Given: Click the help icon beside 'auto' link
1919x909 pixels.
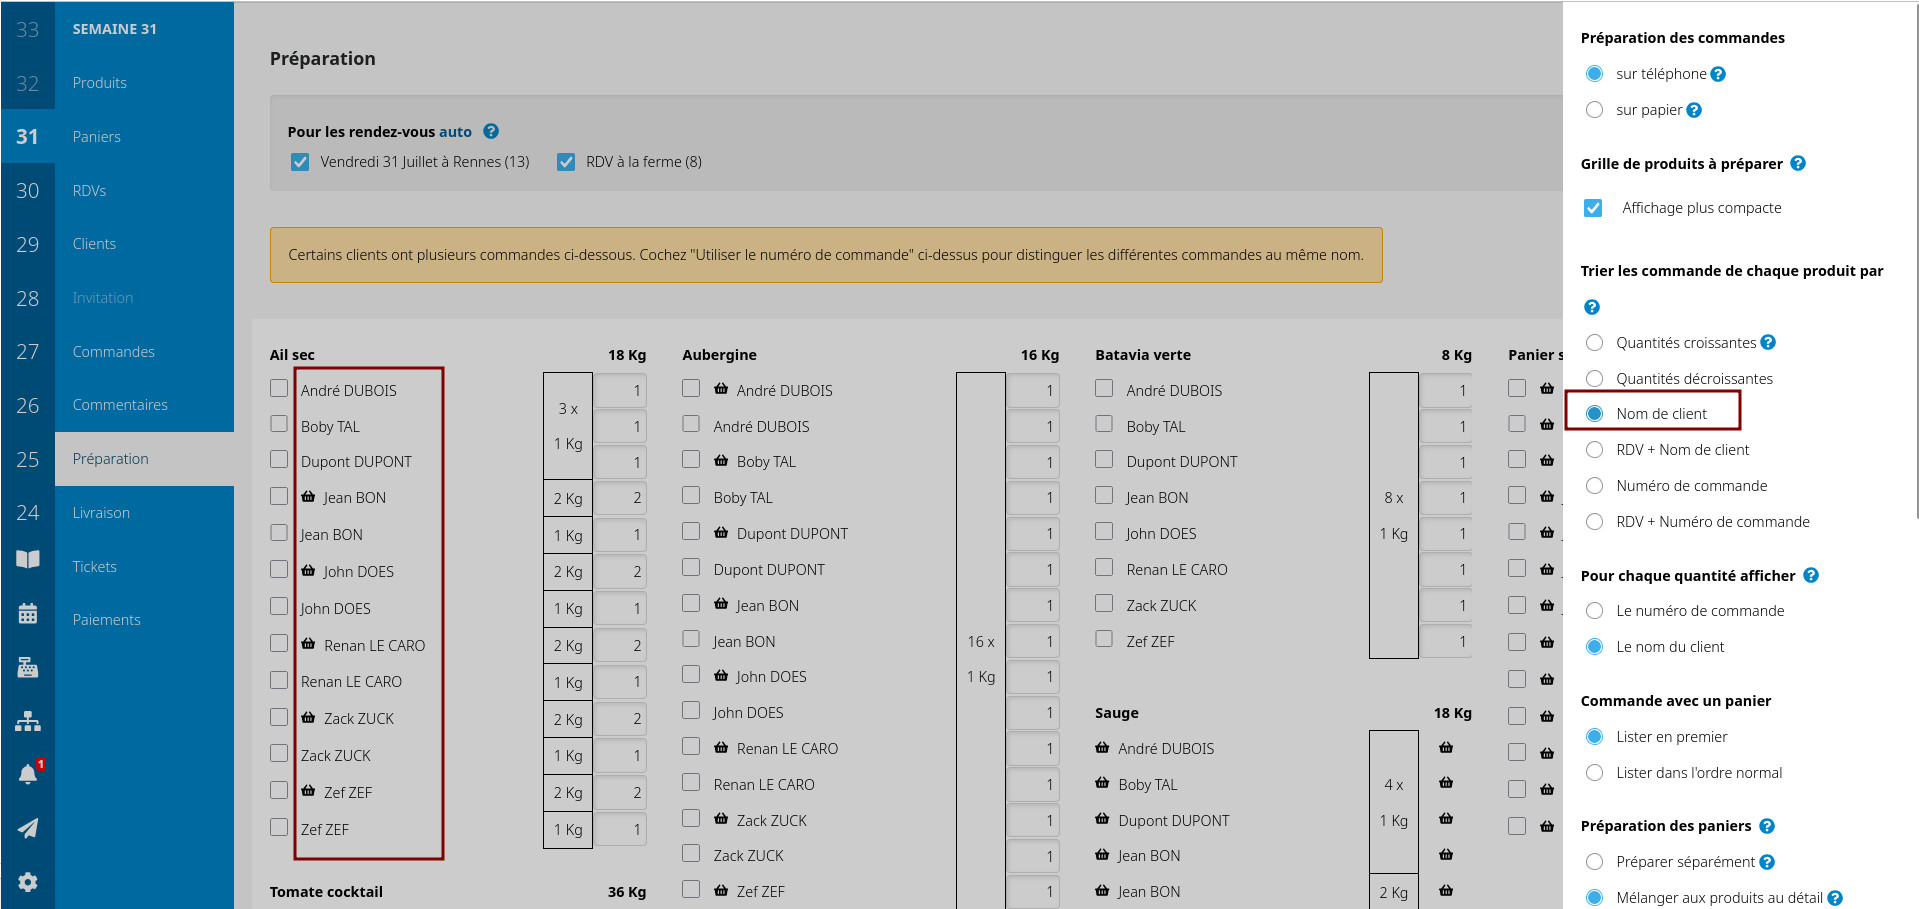Looking at the screenshot, I should coord(491,131).
